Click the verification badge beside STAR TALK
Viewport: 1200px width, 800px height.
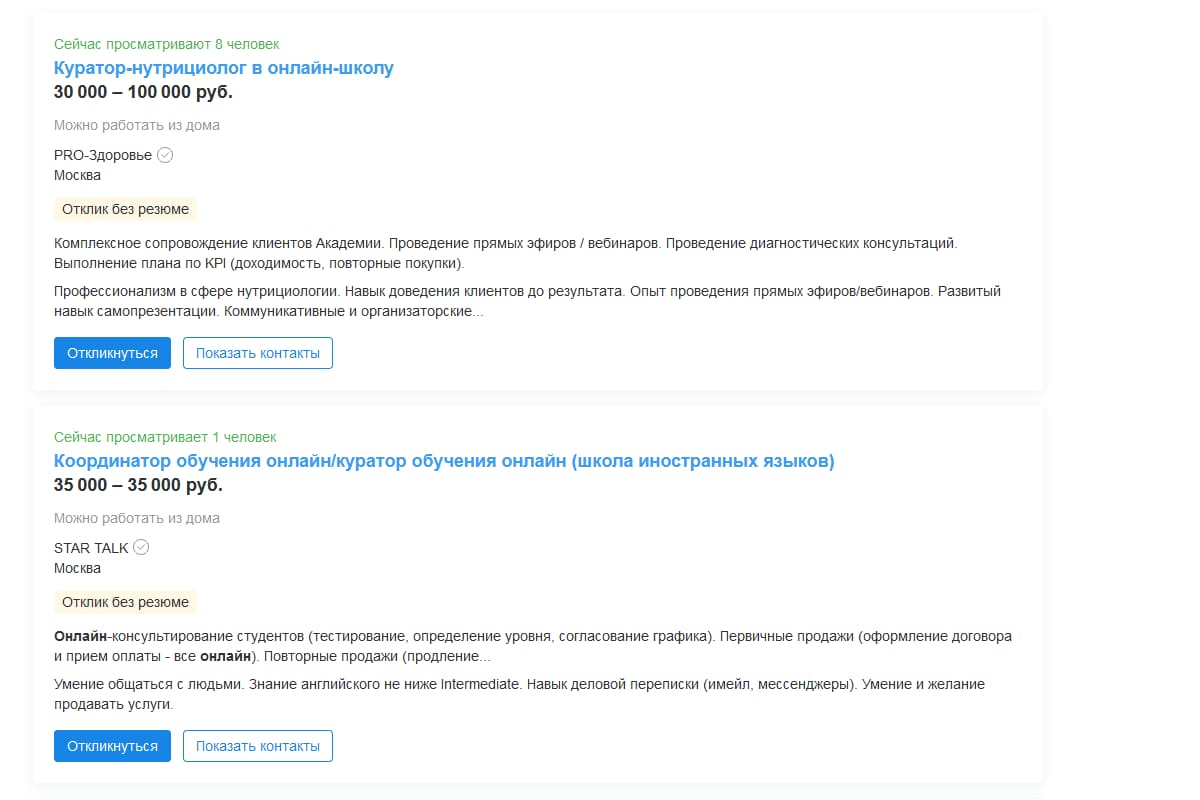[x=141, y=547]
